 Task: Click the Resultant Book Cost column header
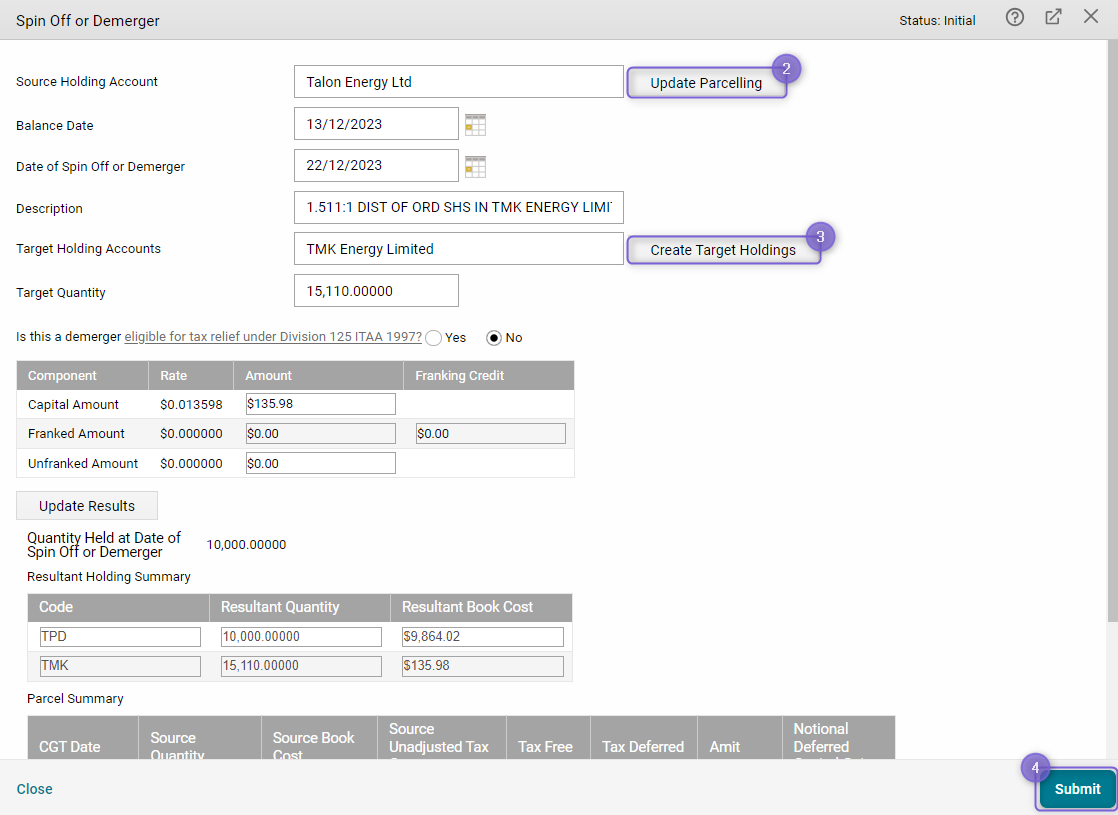click(x=481, y=607)
